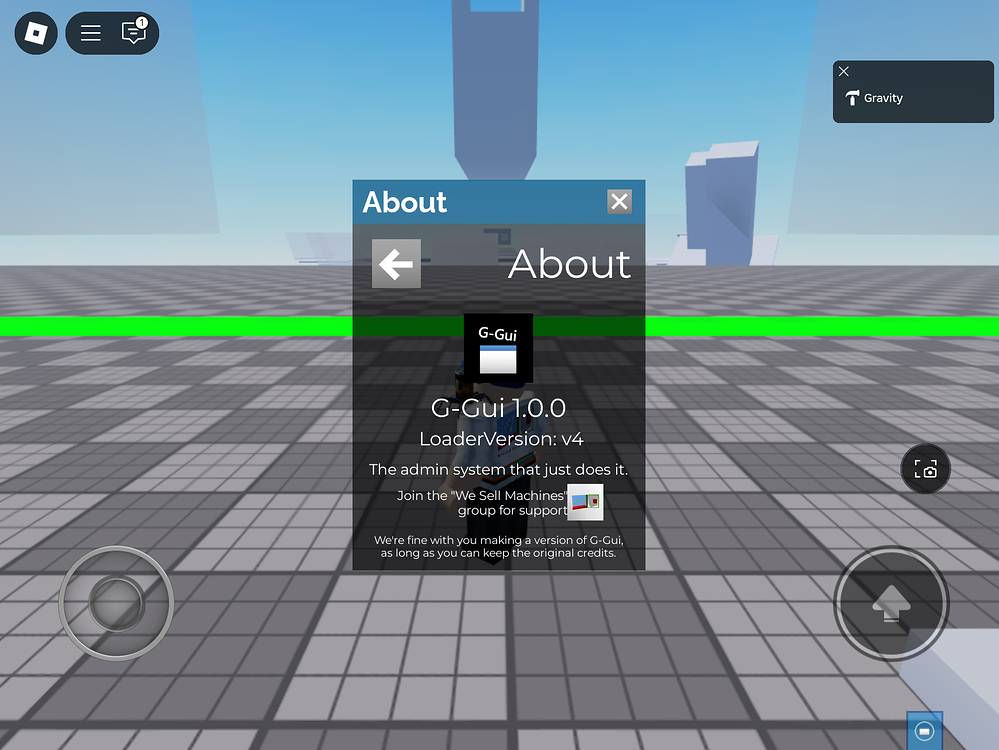Click the About title bar label
This screenshot has width=999, height=750.
(405, 202)
